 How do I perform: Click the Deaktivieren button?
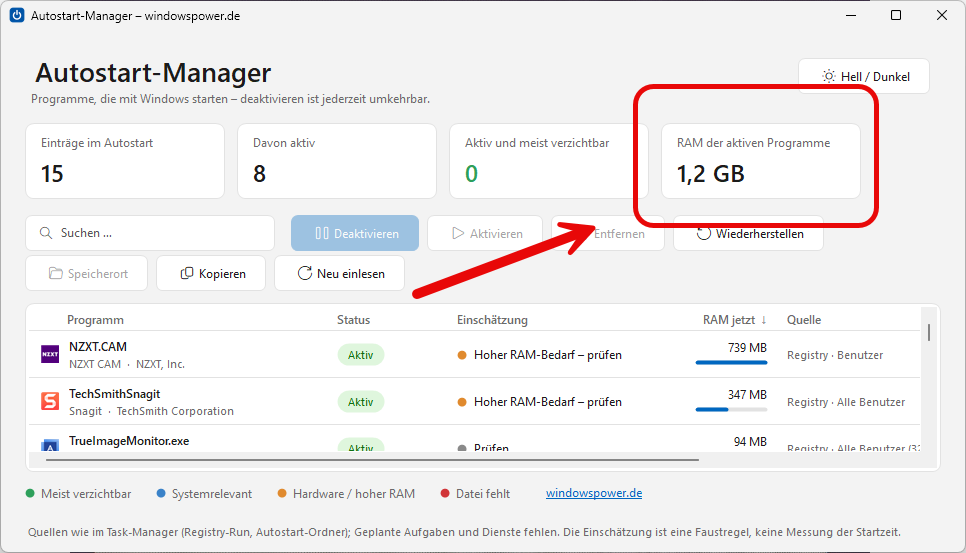(355, 233)
